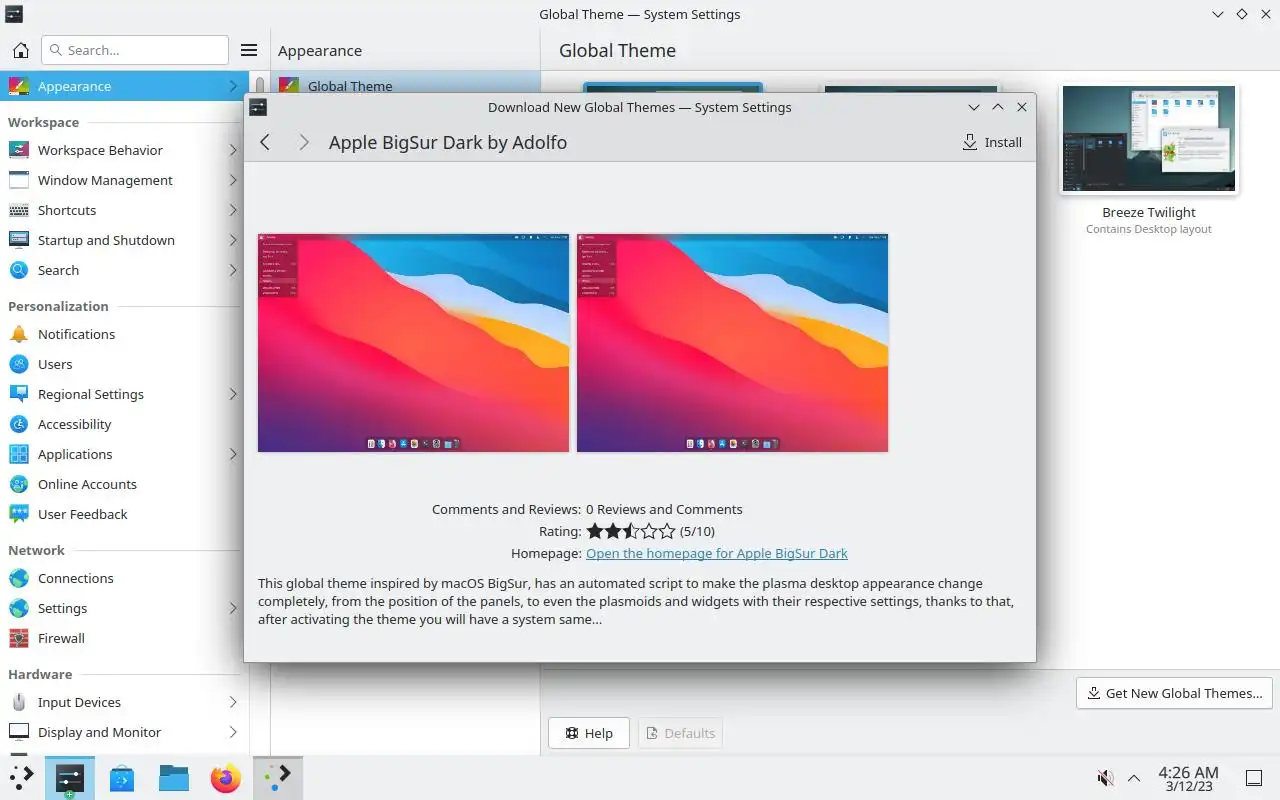This screenshot has height=800, width=1280.
Task: Click the Startup and Shutdown icon
Action: point(19,240)
